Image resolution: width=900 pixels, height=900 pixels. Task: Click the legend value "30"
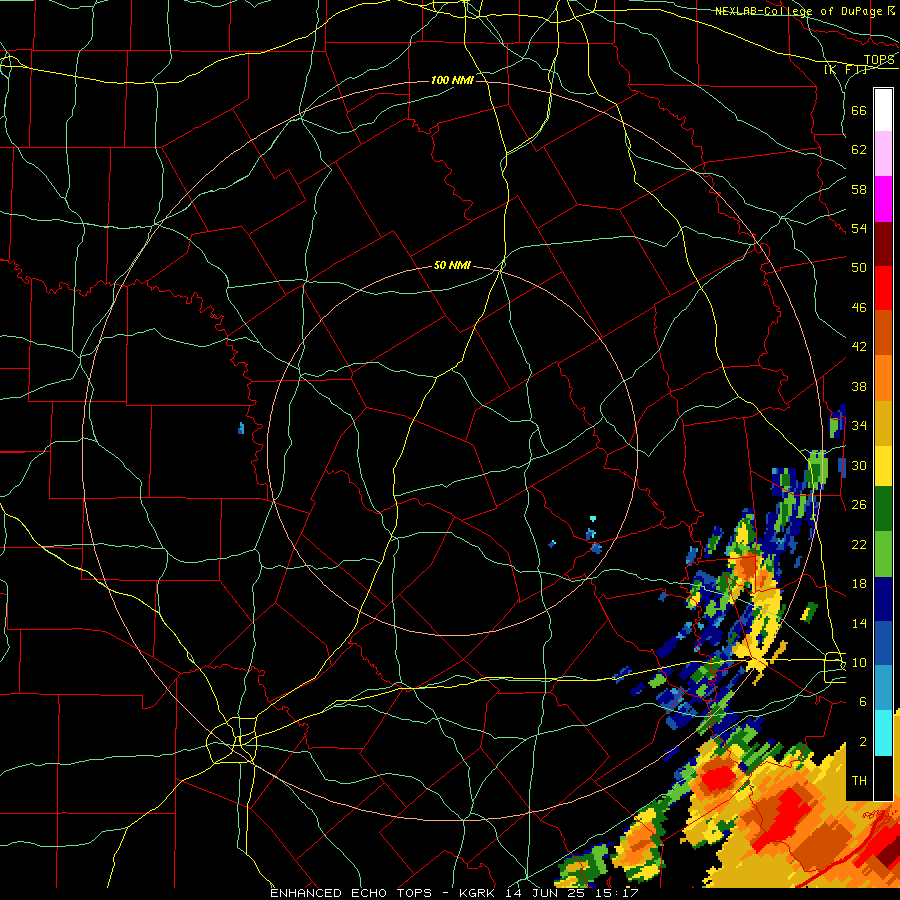click(x=859, y=465)
